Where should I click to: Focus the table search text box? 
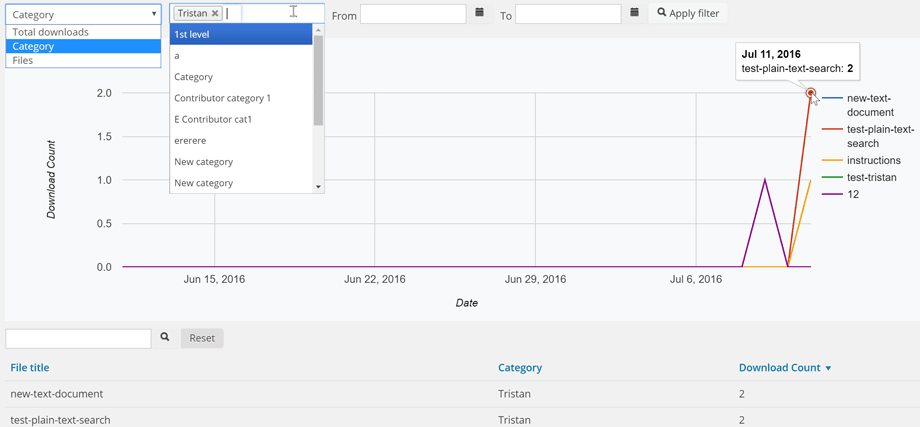79,338
